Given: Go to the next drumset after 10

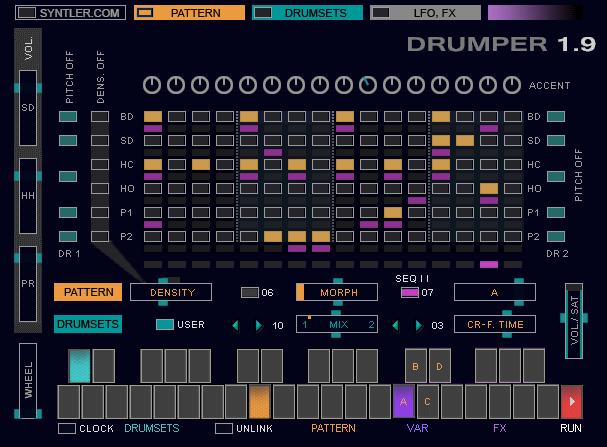Looking at the screenshot, I should coord(259,325).
